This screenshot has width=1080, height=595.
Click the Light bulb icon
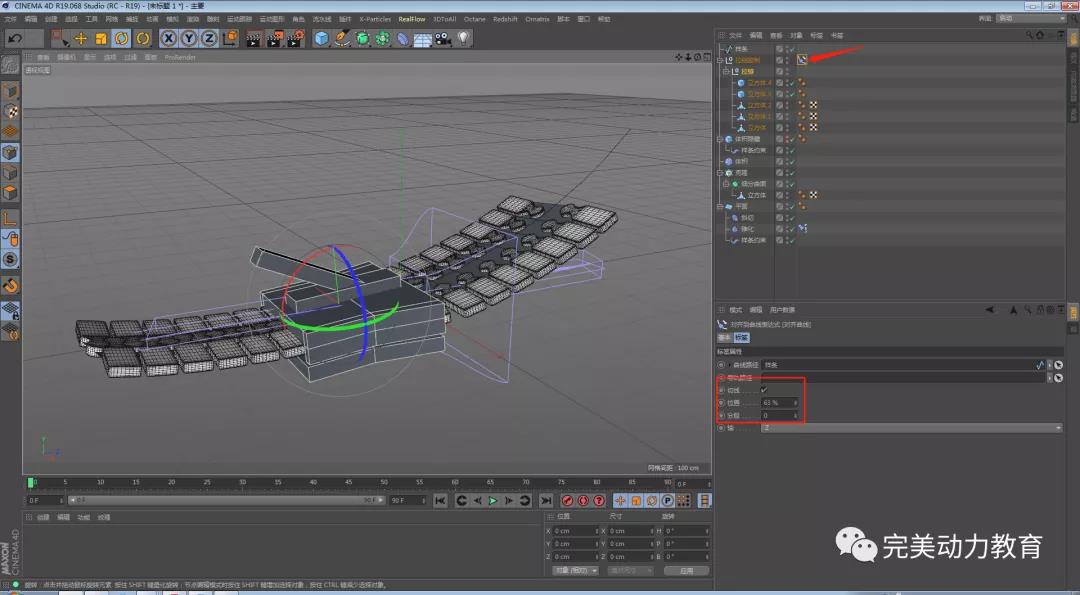click(x=463, y=38)
